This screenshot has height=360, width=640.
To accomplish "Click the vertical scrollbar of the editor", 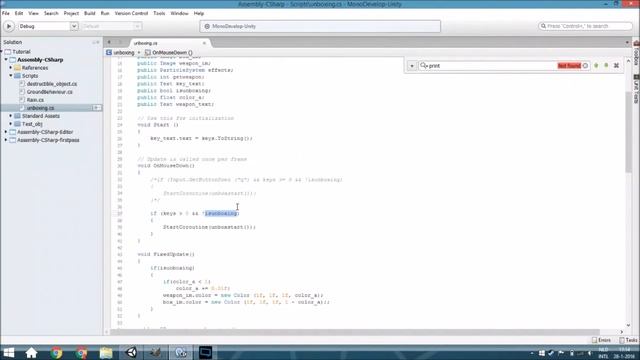I will coord(628,131).
